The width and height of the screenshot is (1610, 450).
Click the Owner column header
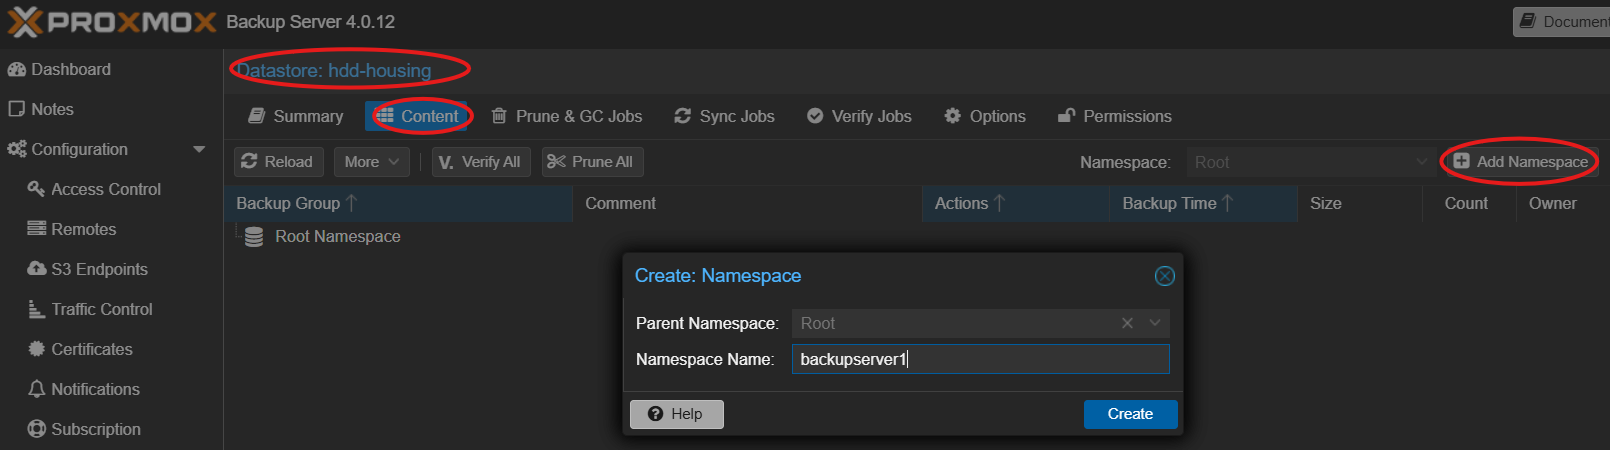[x=1563, y=203]
